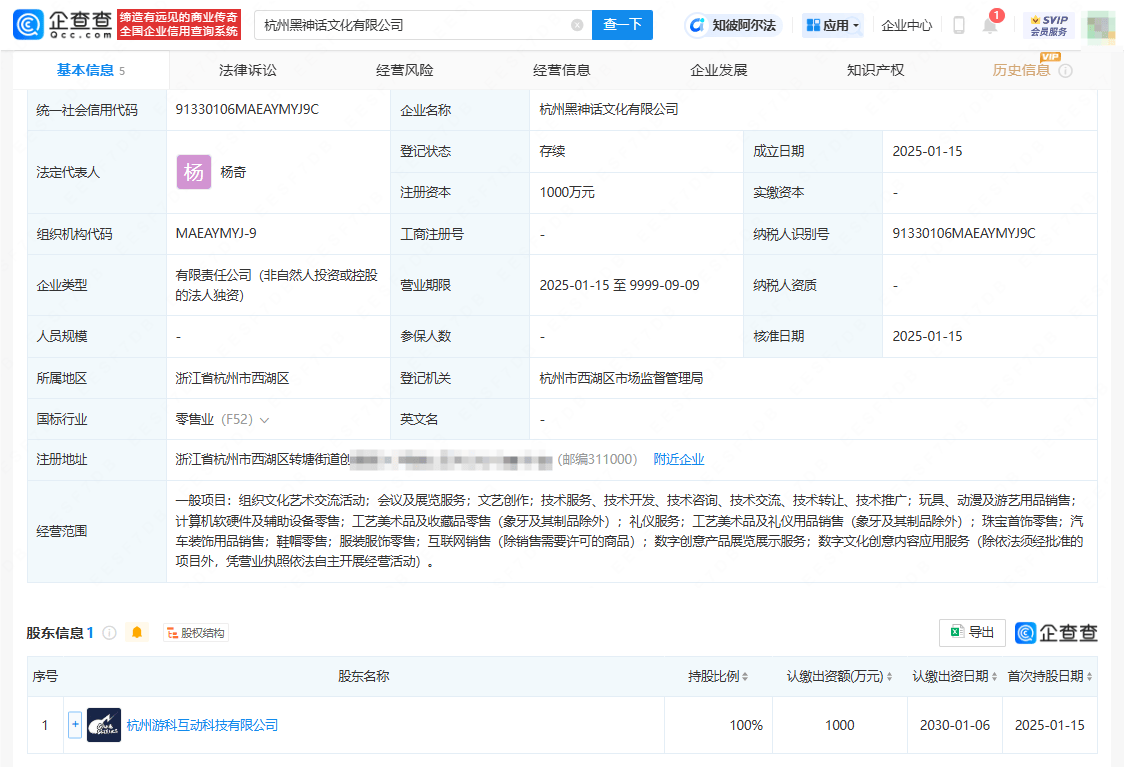Switch to 知识产权 tab
Screen dimensions: 1124x767
coord(875,70)
